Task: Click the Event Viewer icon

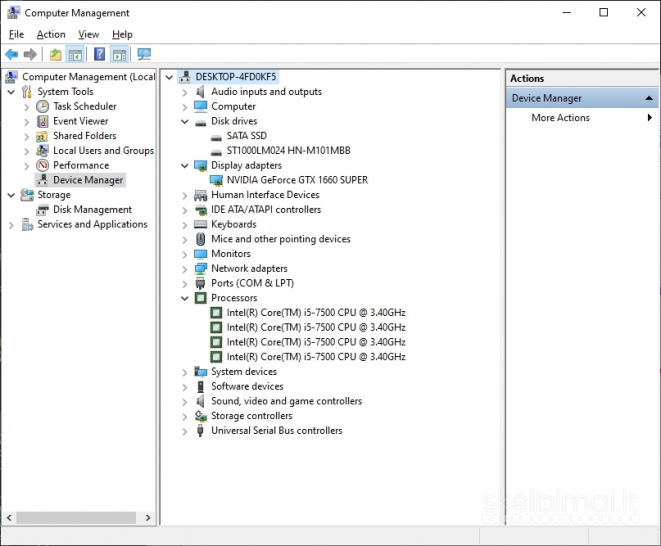Action: (43, 121)
